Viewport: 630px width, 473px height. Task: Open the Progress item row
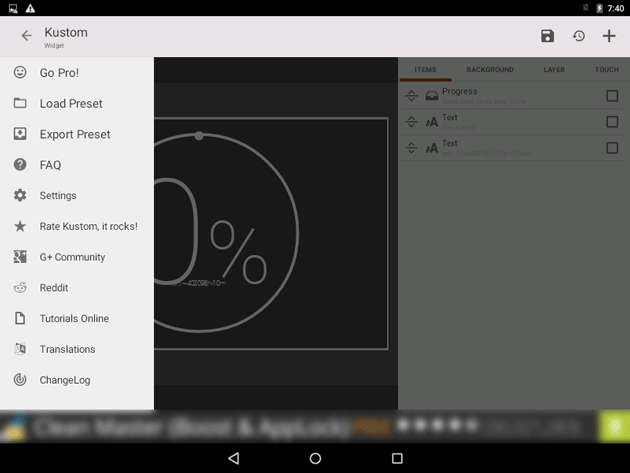(x=511, y=96)
